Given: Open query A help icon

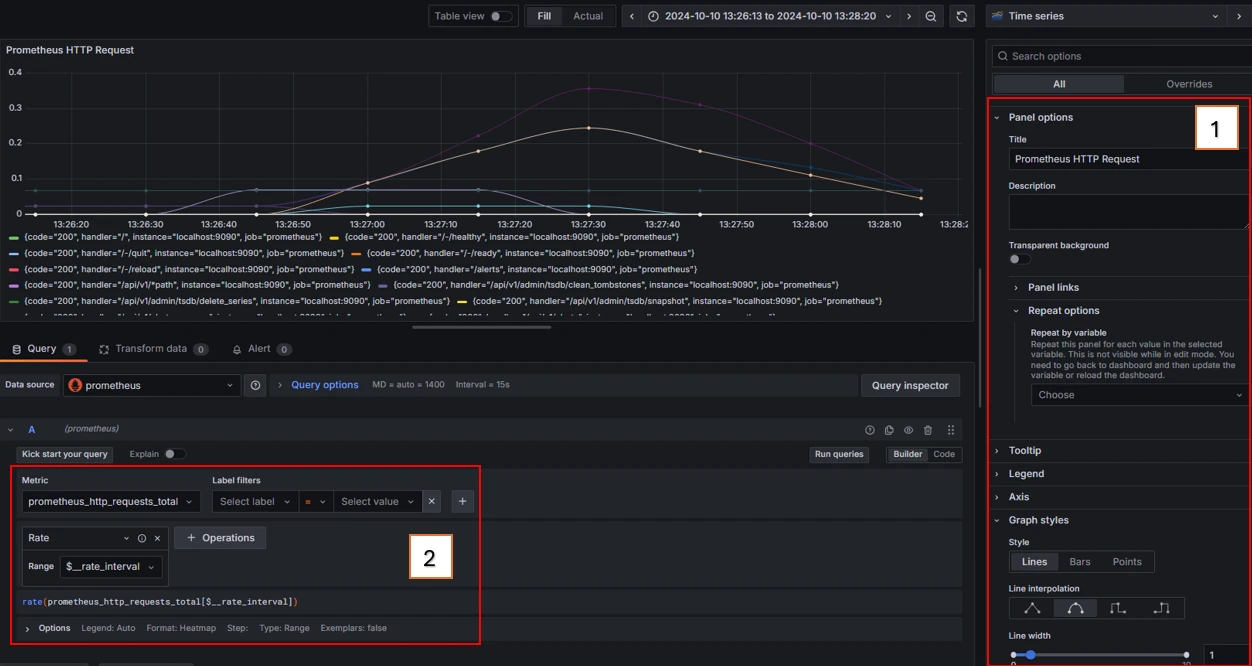Looking at the screenshot, I should (869, 428).
